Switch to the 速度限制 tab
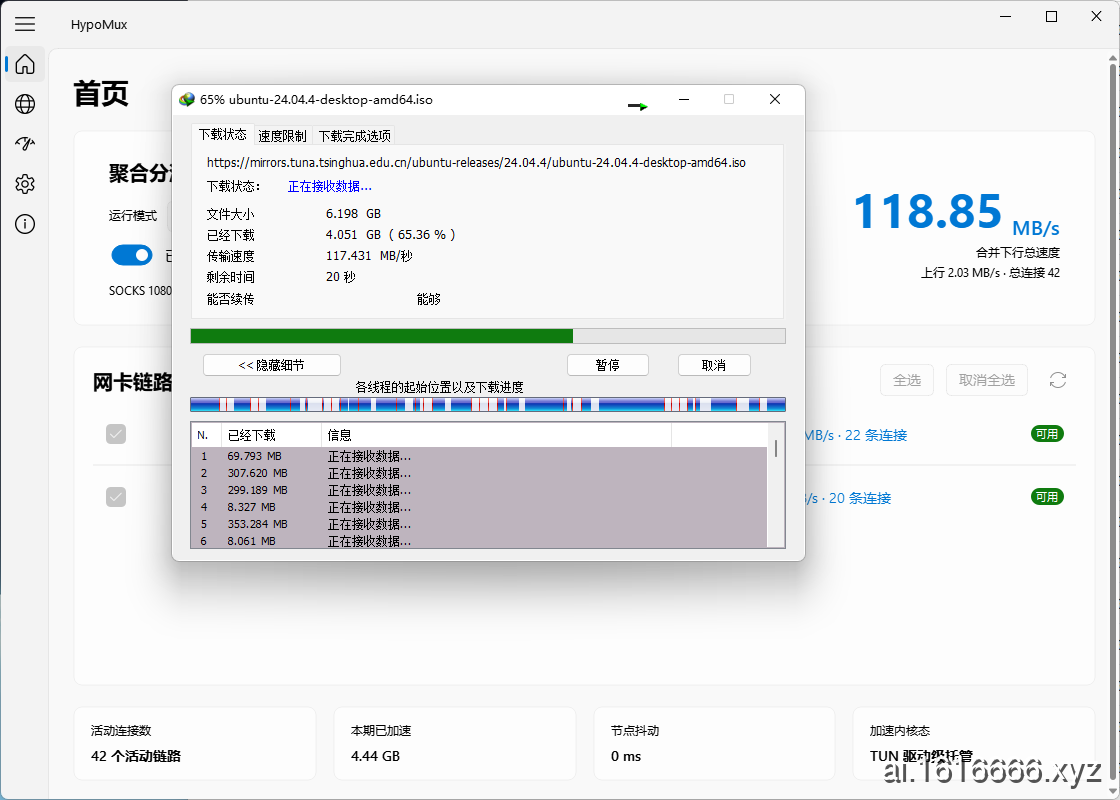 coord(282,136)
